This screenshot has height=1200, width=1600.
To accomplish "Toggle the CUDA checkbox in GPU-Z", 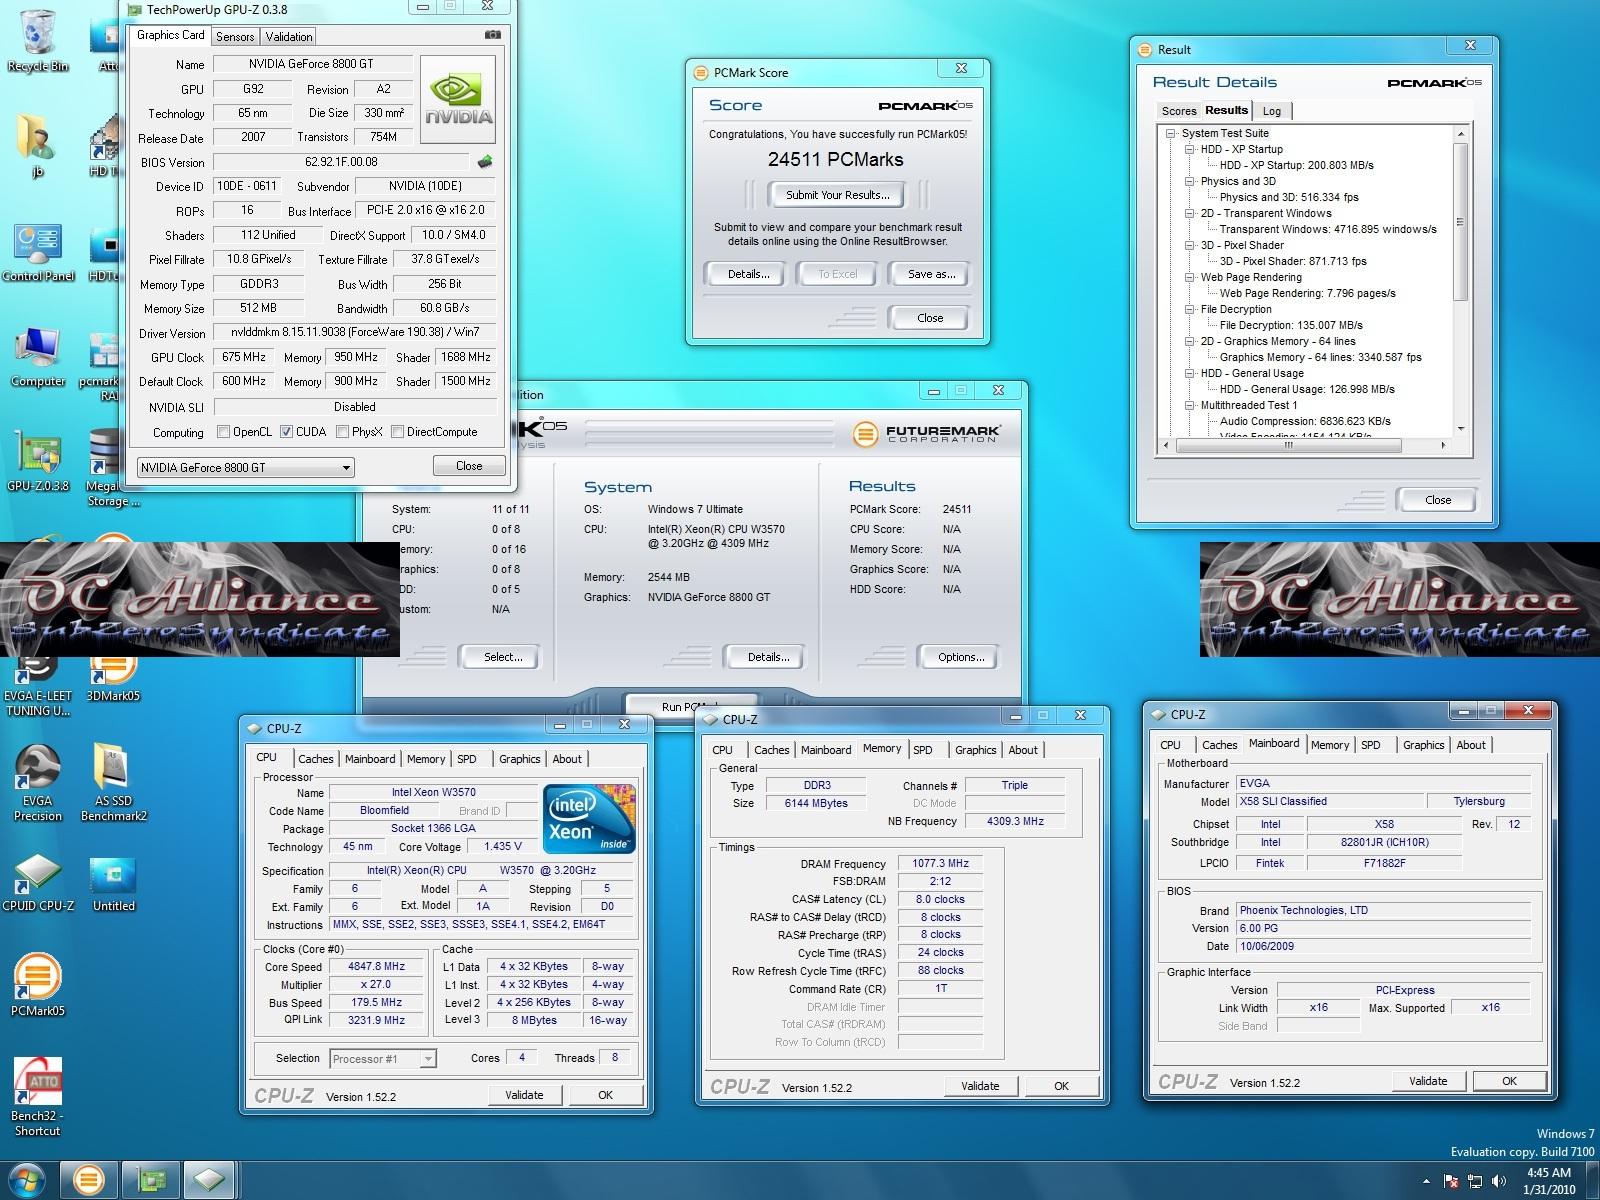I will (x=286, y=432).
